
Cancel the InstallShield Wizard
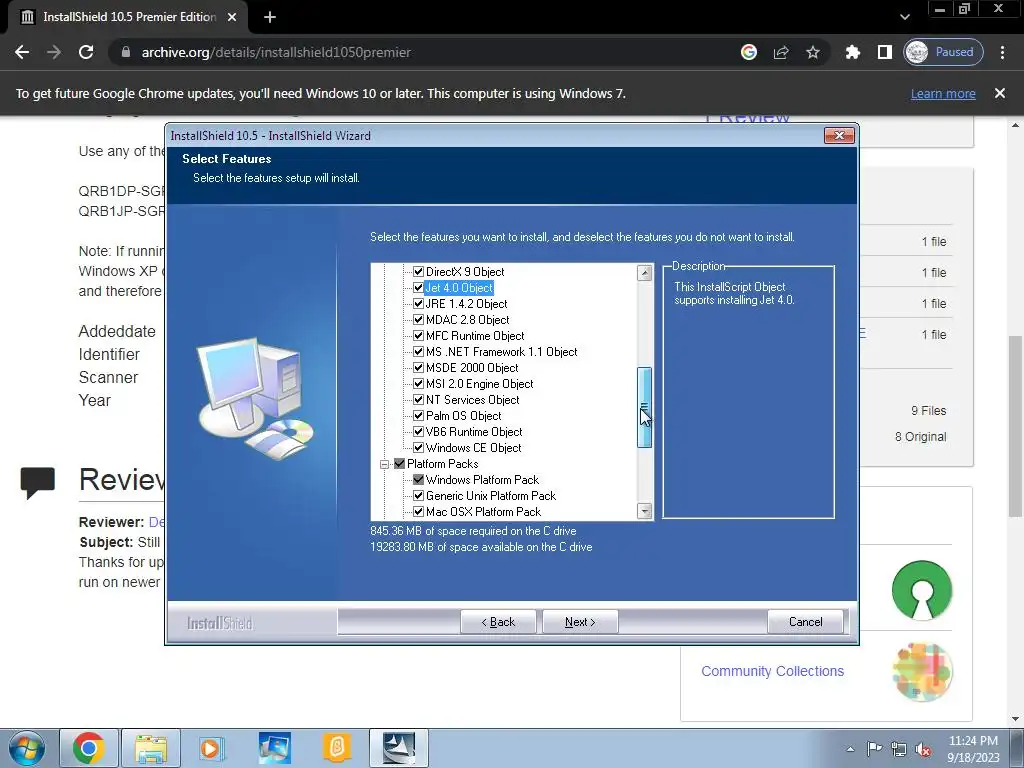click(805, 622)
